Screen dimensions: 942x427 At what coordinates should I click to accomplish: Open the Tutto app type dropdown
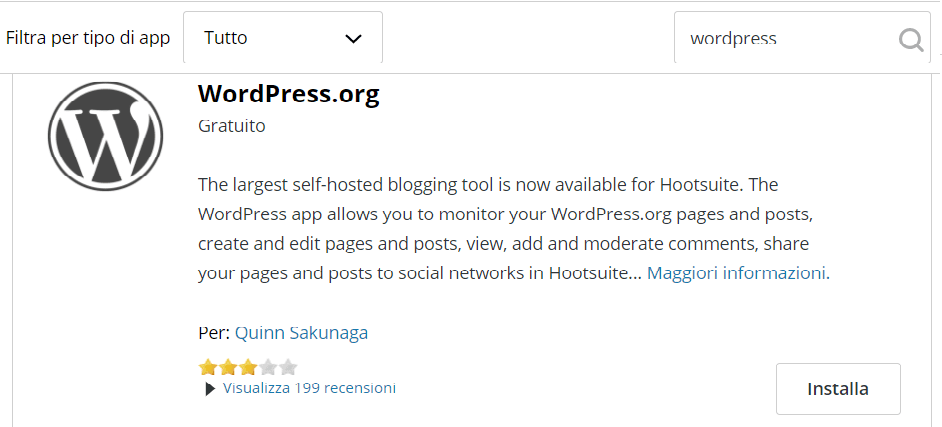[283, 37]
